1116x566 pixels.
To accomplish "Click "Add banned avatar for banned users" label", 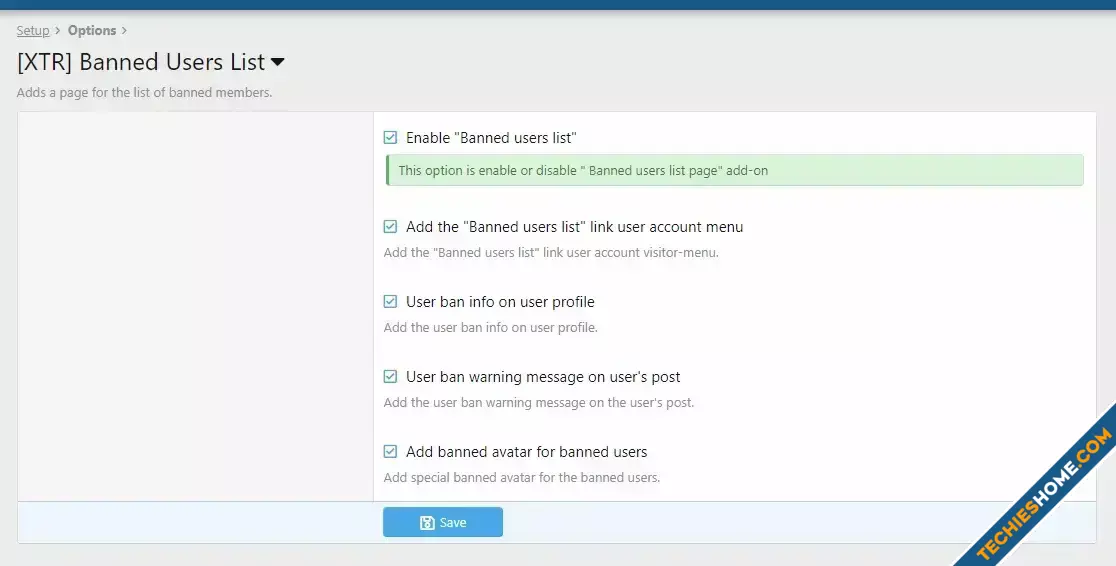I will [526, 452].
